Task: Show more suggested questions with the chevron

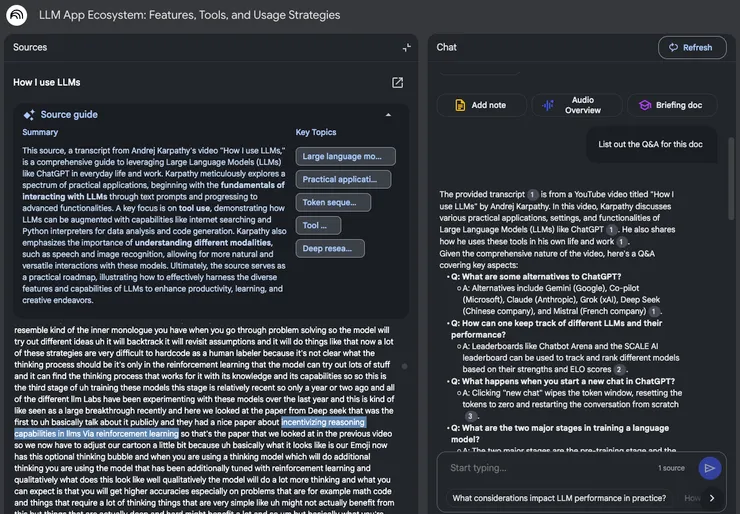Action: click(x=712, y=498)
